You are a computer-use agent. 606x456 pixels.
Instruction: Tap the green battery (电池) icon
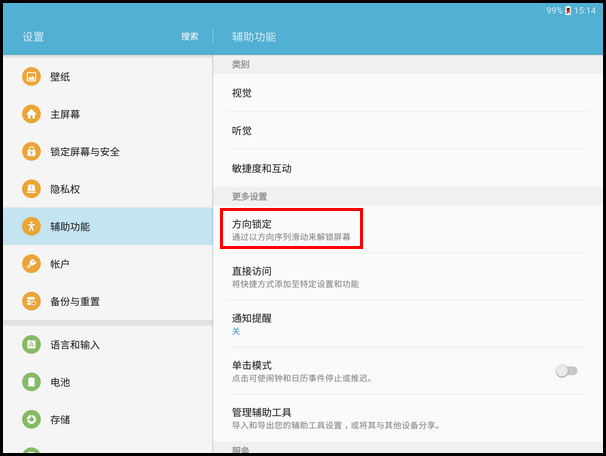(31, 382)
